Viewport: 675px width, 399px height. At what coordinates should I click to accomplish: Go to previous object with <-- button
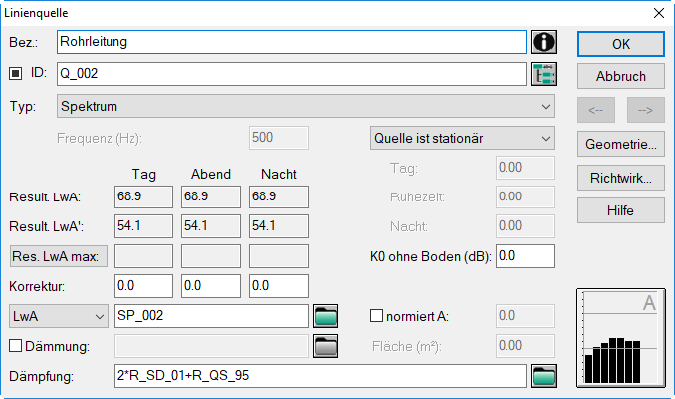tap(596, 110)
